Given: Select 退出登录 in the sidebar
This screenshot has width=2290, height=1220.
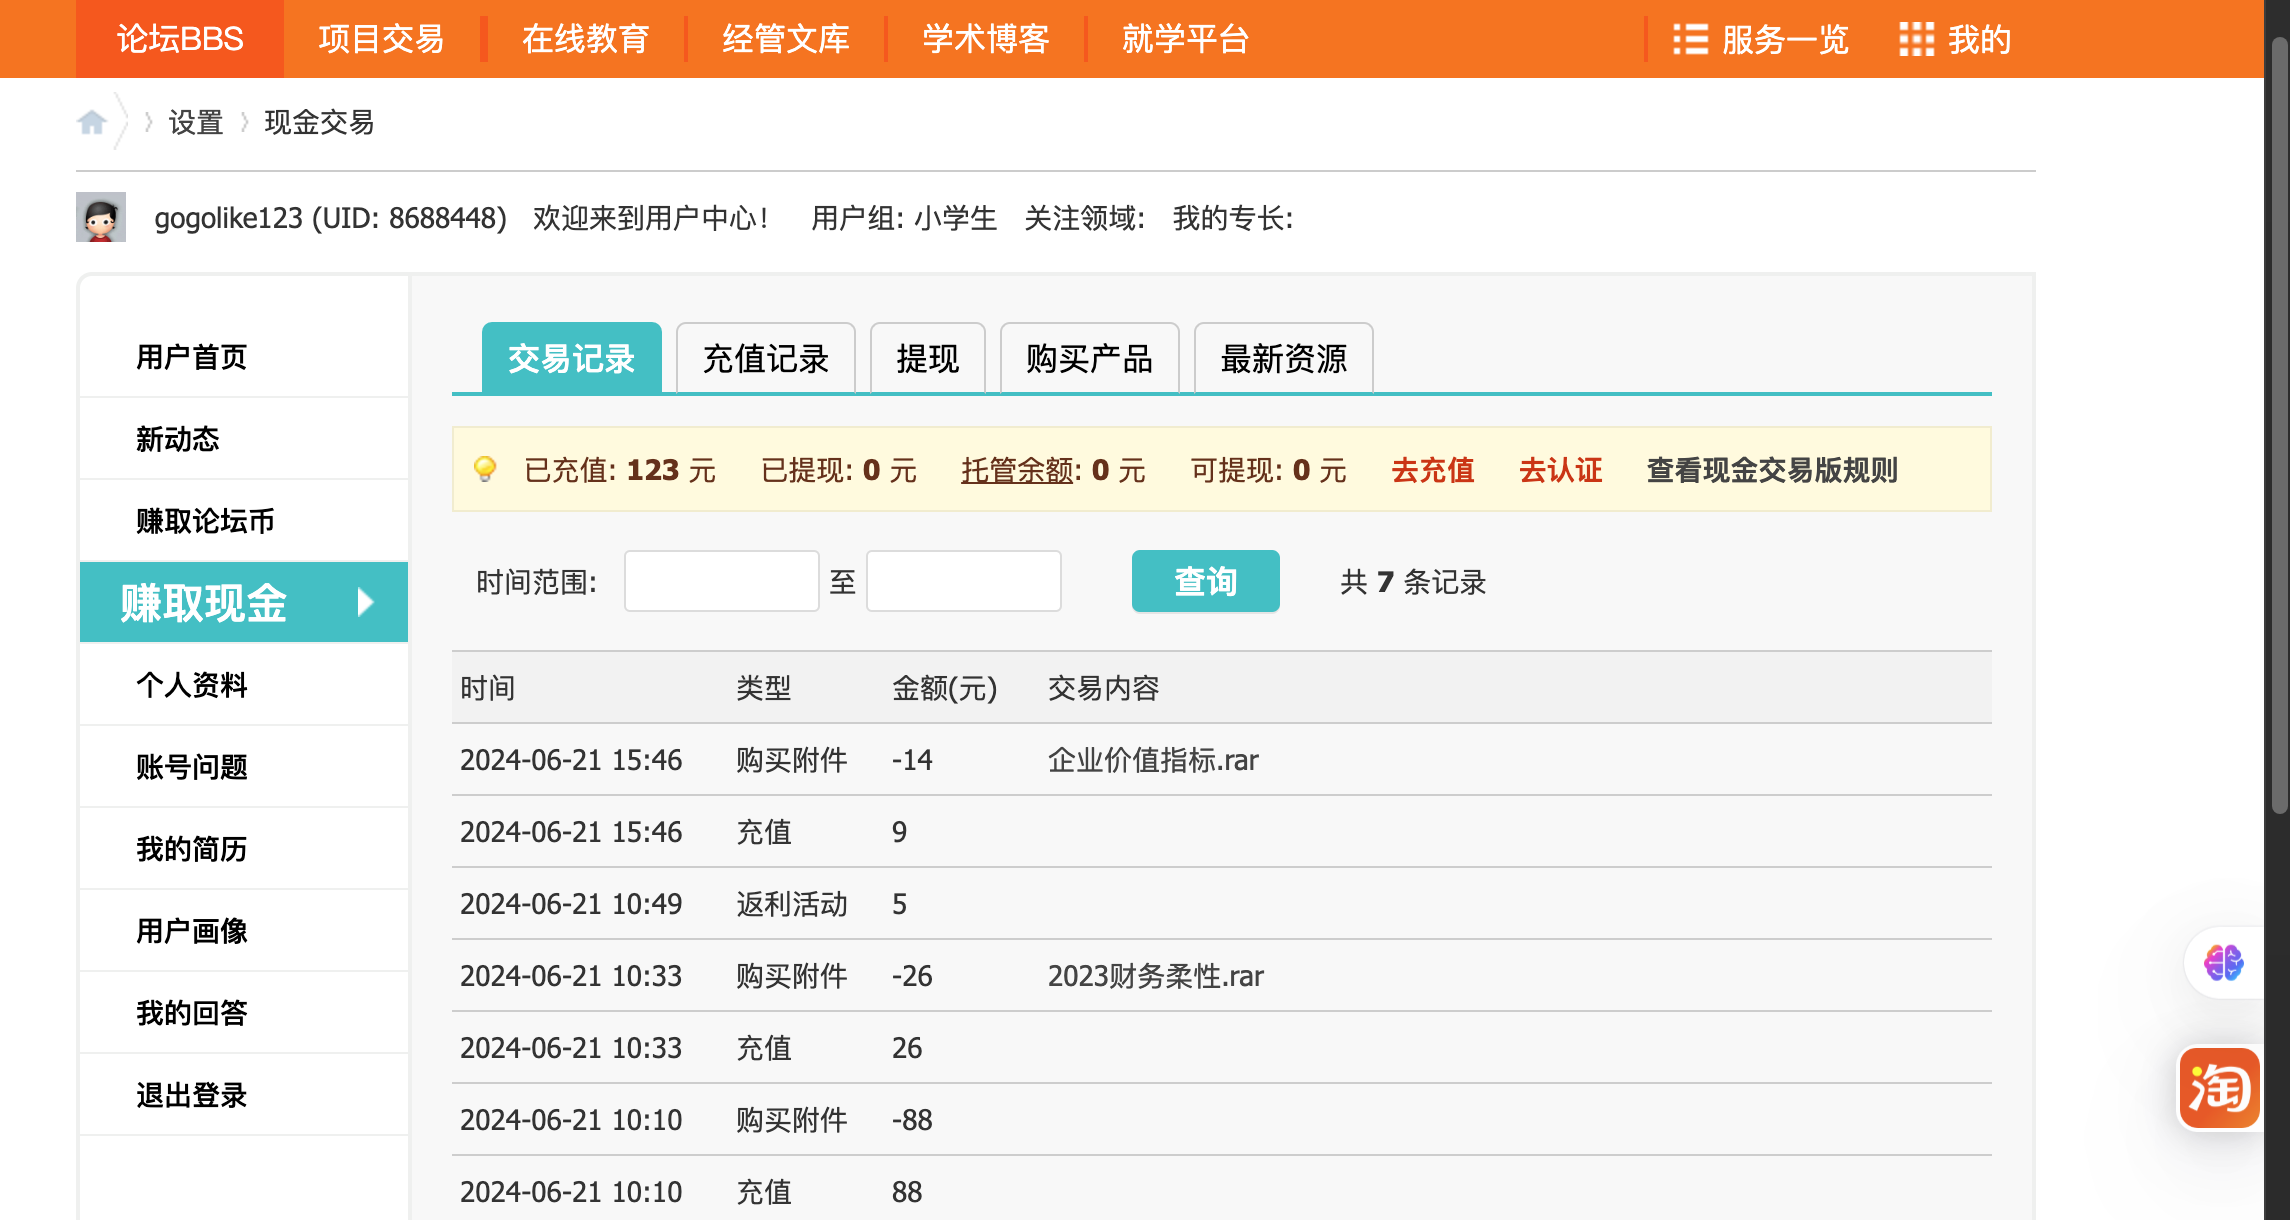Looking at the screenshot, I should tap(191, 1095).
